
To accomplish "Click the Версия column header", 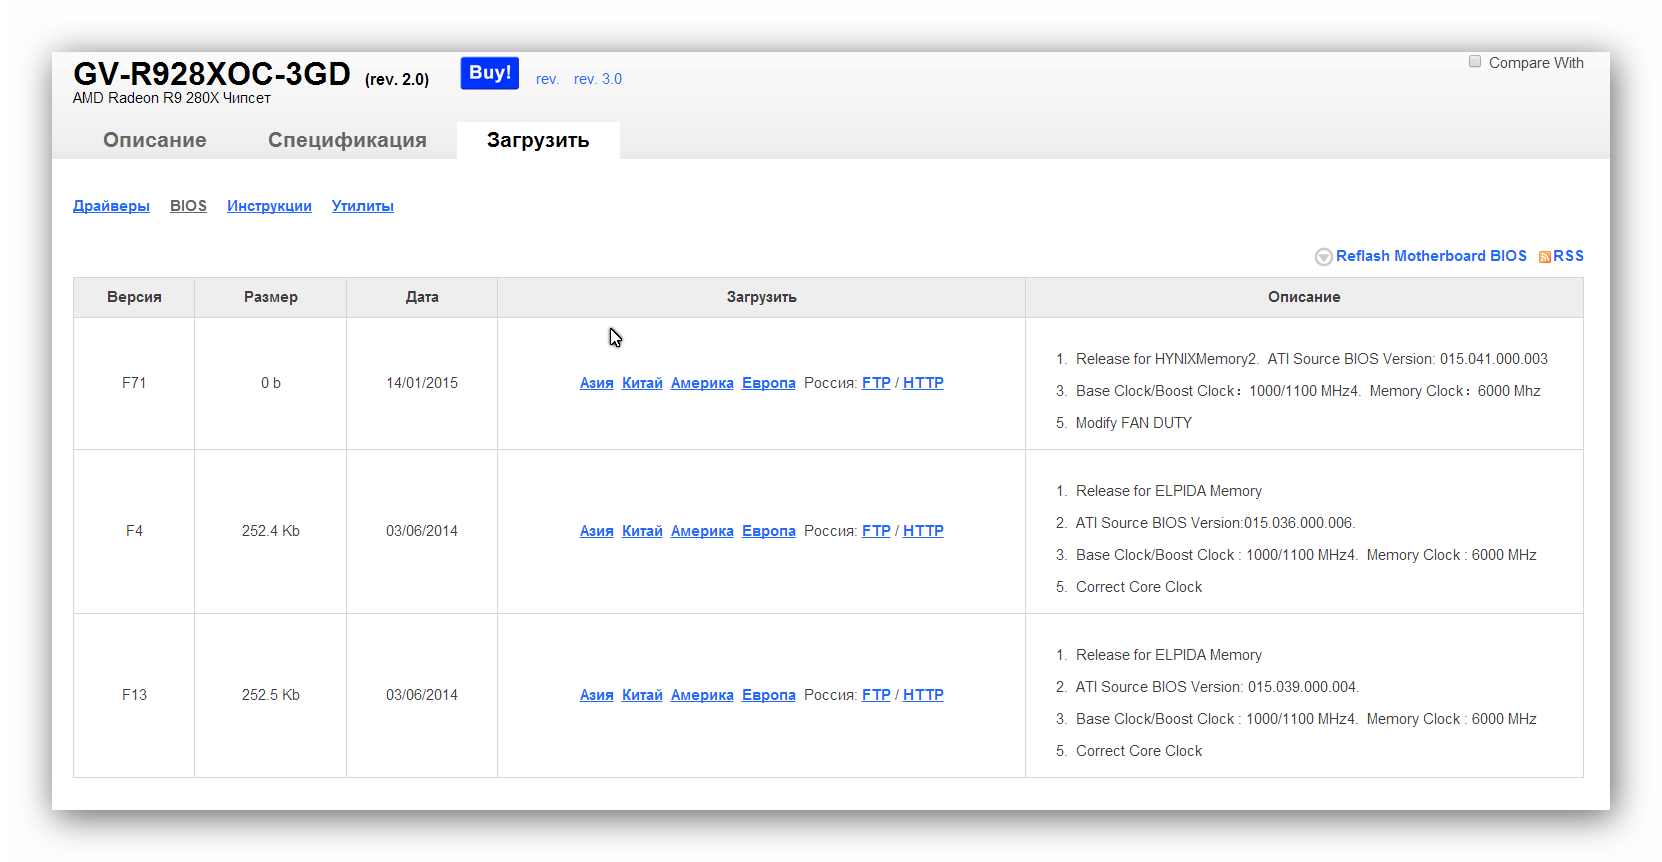I will pos(134,297).
